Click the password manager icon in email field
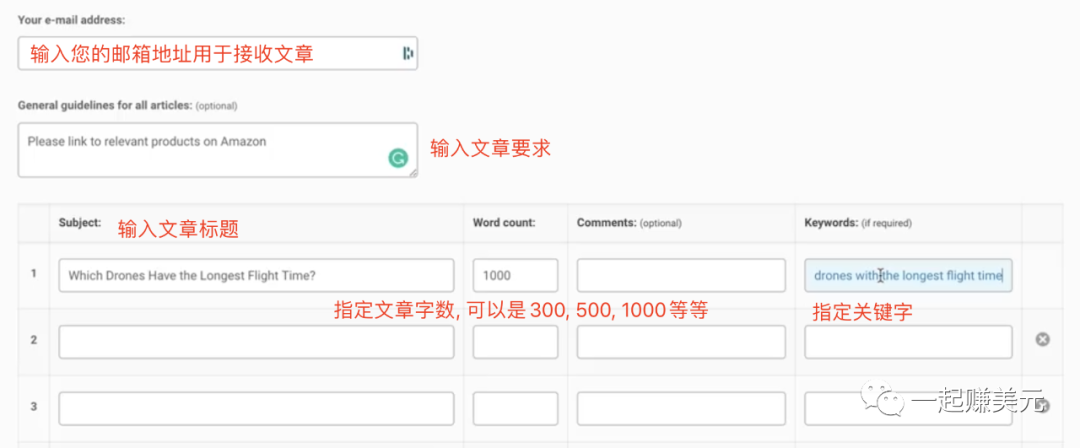 coord(408,53)
